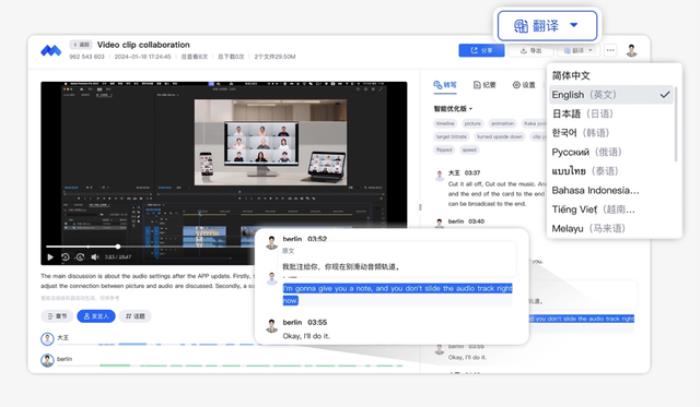
Task: Click the blue app logo in the header
Action: [x=51, y=50]
